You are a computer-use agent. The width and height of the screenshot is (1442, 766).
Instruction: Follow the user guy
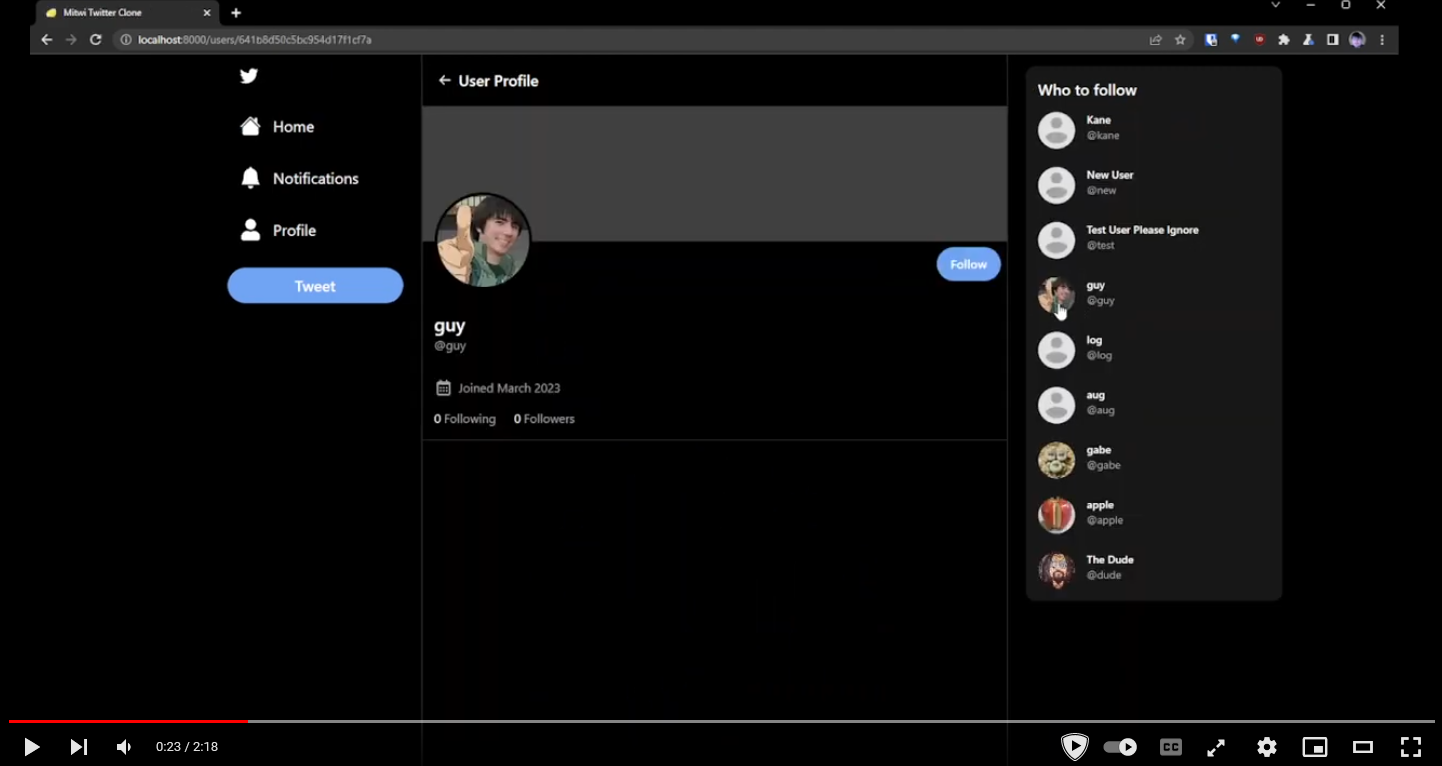pos(968,264)
